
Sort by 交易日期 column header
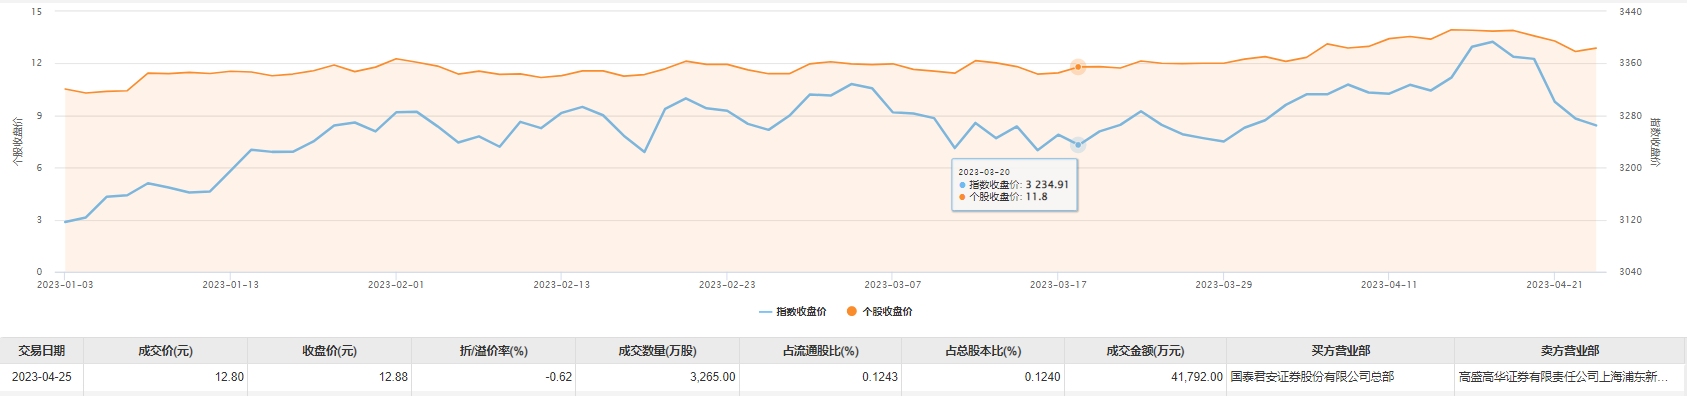42,351
